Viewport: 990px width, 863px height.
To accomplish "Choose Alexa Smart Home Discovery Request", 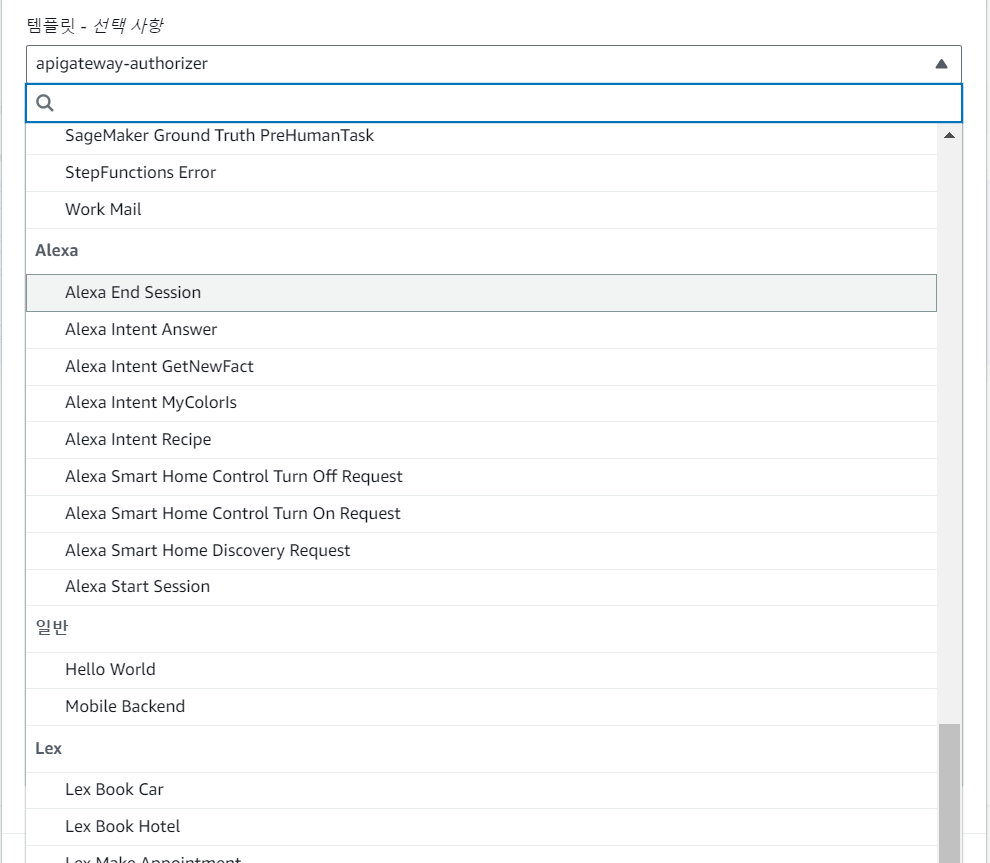I will [x=481, y=551].
